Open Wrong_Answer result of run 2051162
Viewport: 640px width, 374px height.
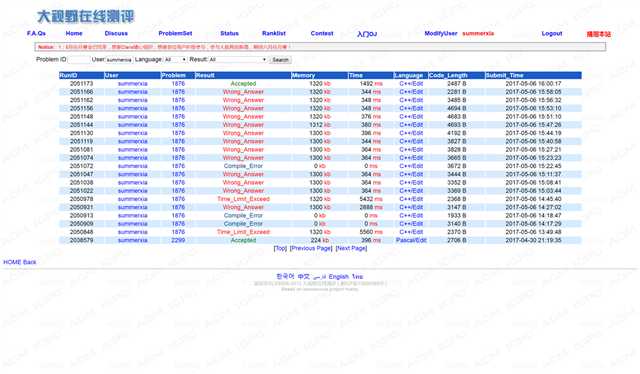(x=243, y=100)
